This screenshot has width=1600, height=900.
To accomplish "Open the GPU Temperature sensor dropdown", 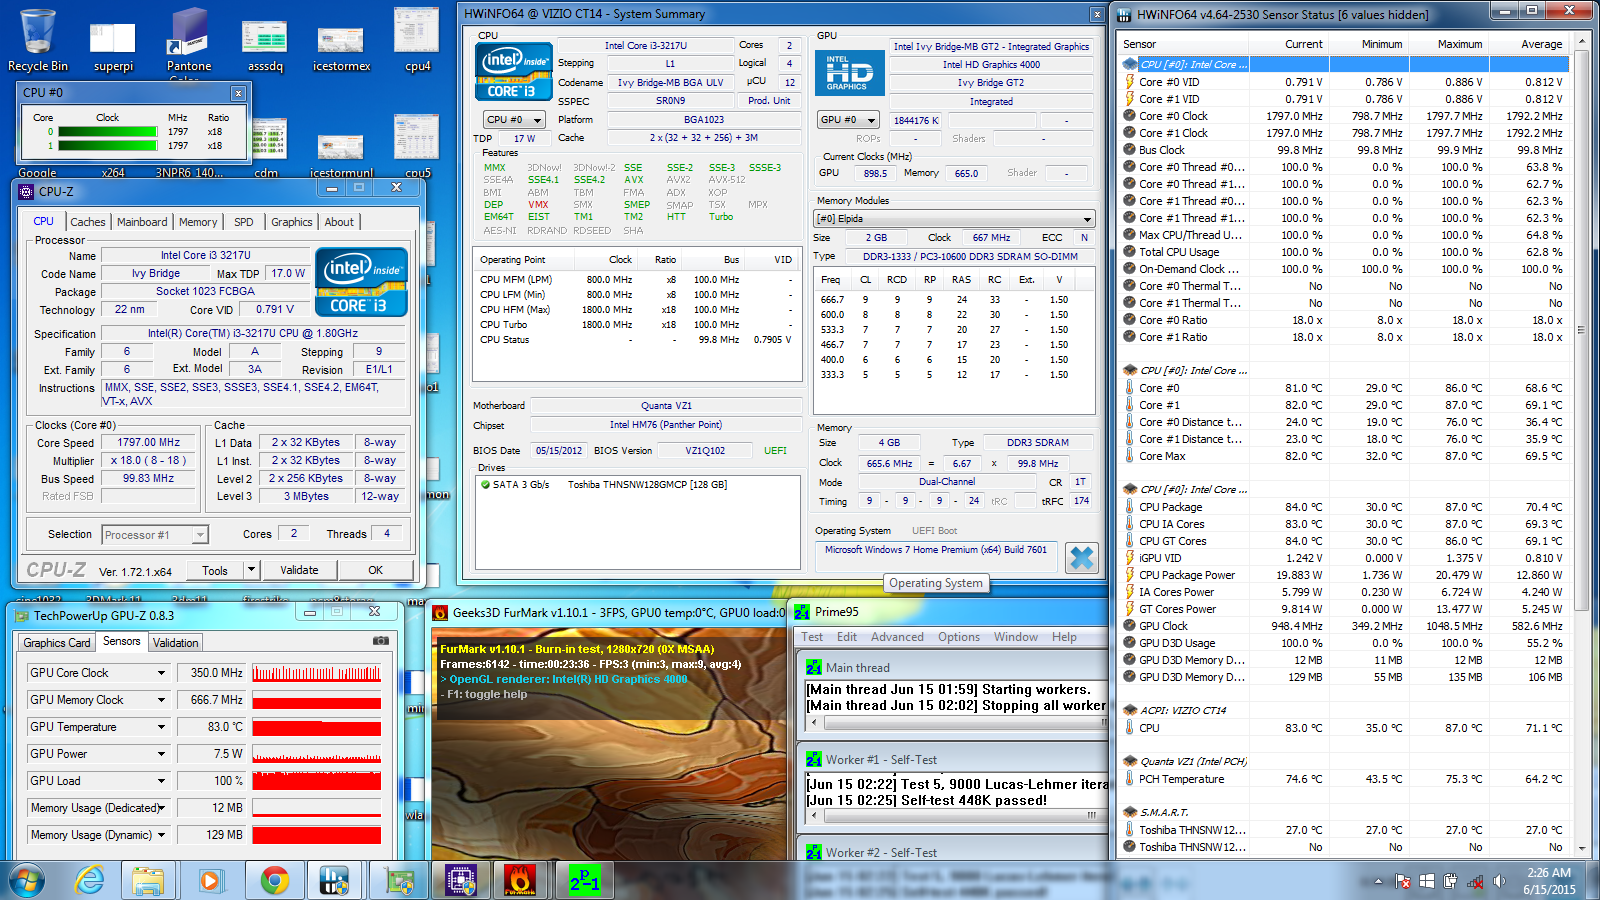I will click(161, 727).
